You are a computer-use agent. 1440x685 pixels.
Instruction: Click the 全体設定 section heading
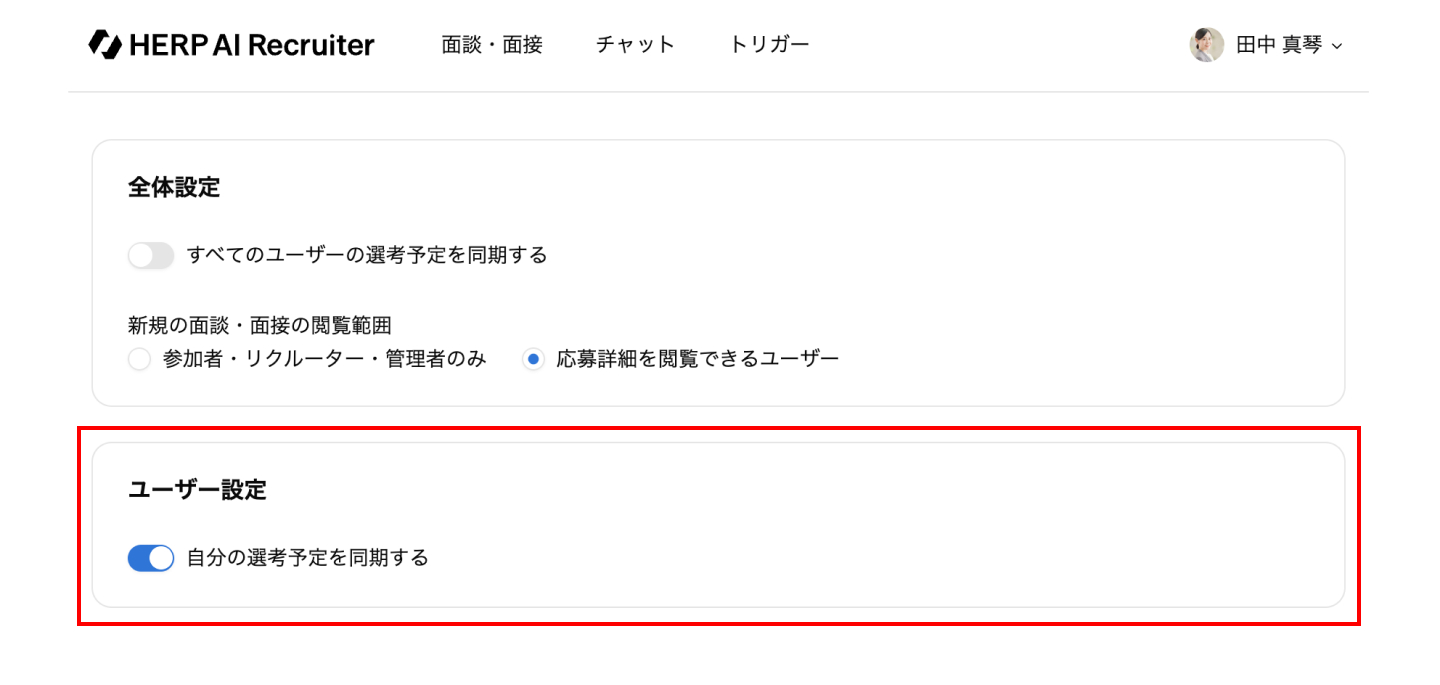[x=174, y=187]
